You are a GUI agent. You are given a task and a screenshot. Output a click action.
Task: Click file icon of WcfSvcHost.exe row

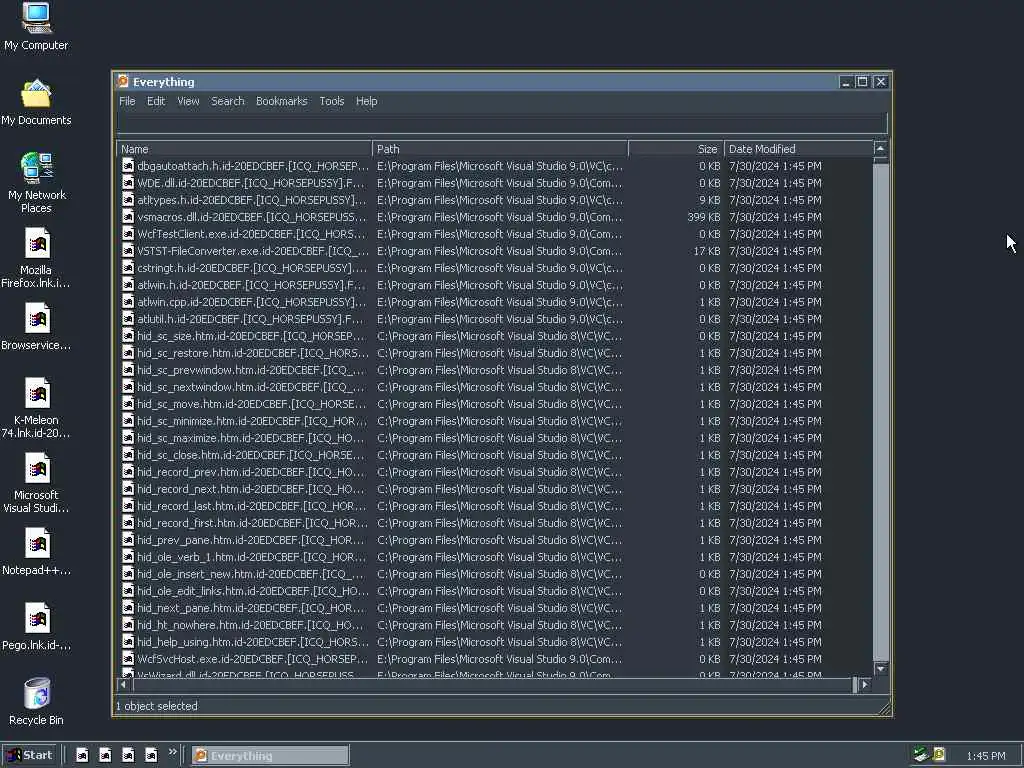pos(128,658)
